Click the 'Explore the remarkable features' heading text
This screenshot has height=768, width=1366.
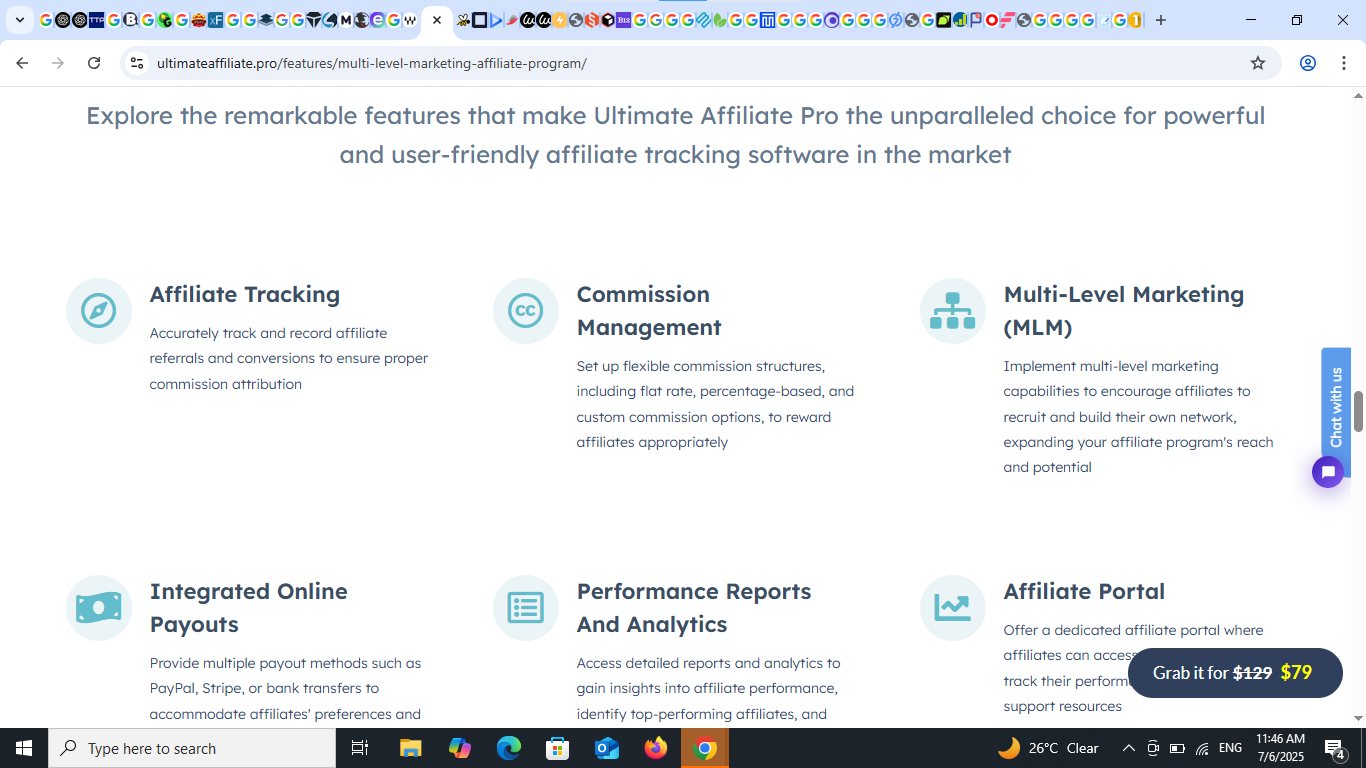(675, 135)
